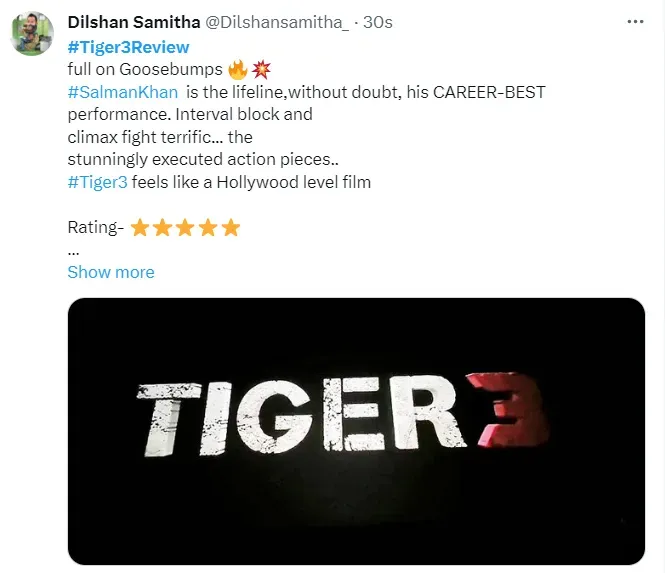665x573 pixels.
Task: Click the Rating- label text
Action: [95, 228]
